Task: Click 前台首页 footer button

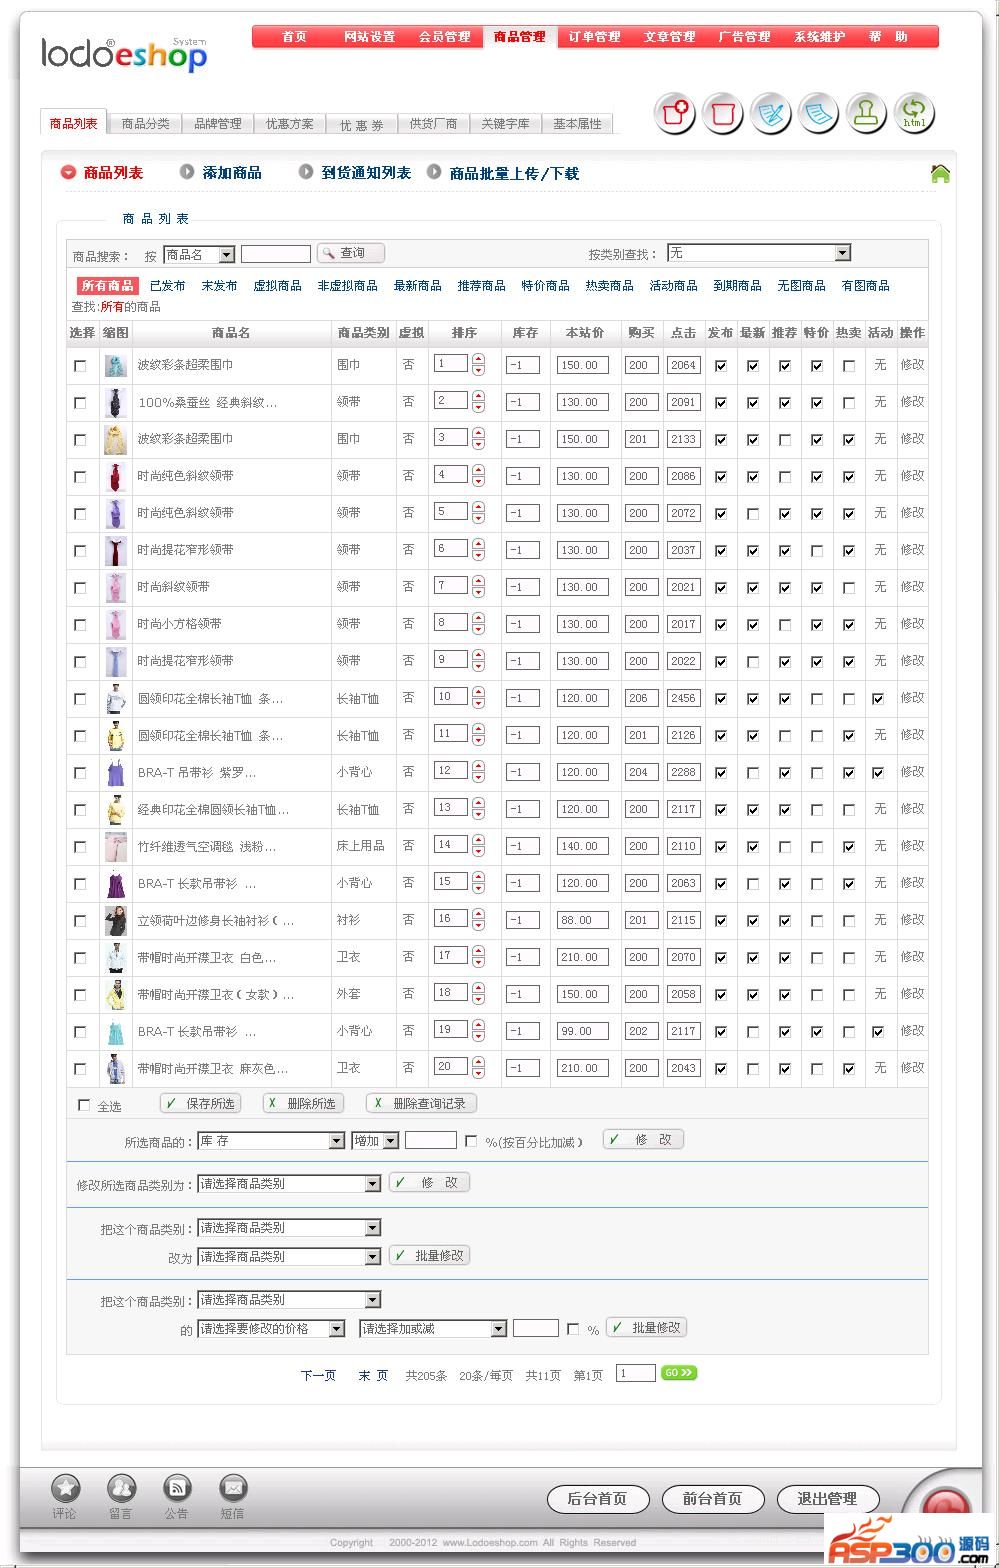Action: pyautogui.click(x=712, y=1499)
